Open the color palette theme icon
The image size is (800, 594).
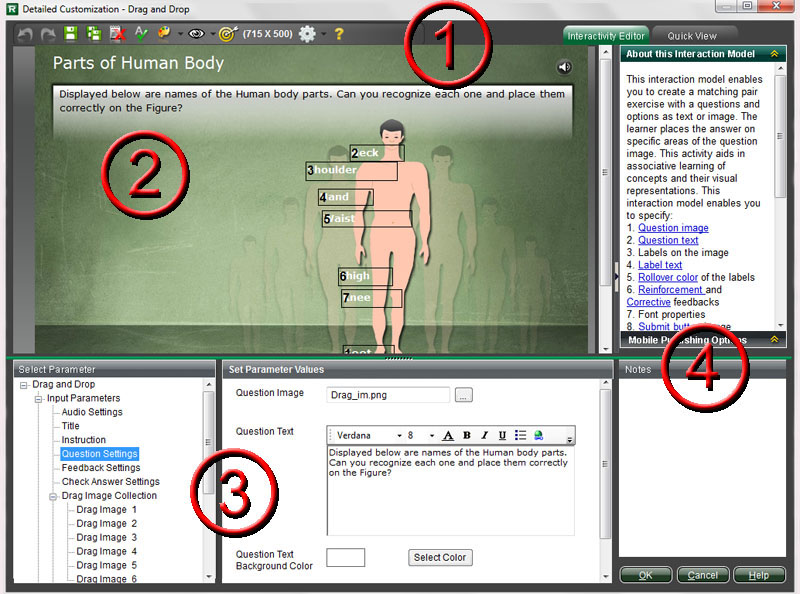[164, 34]
